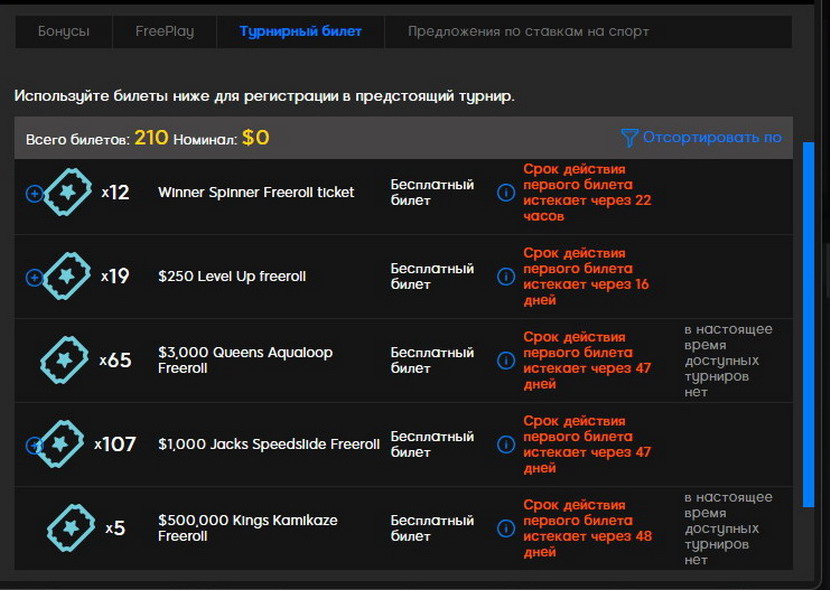Image resolution: width=830 pixels, height=590 pixels.
Task: Click the funnel filter icon
Action: coord(629,138)
